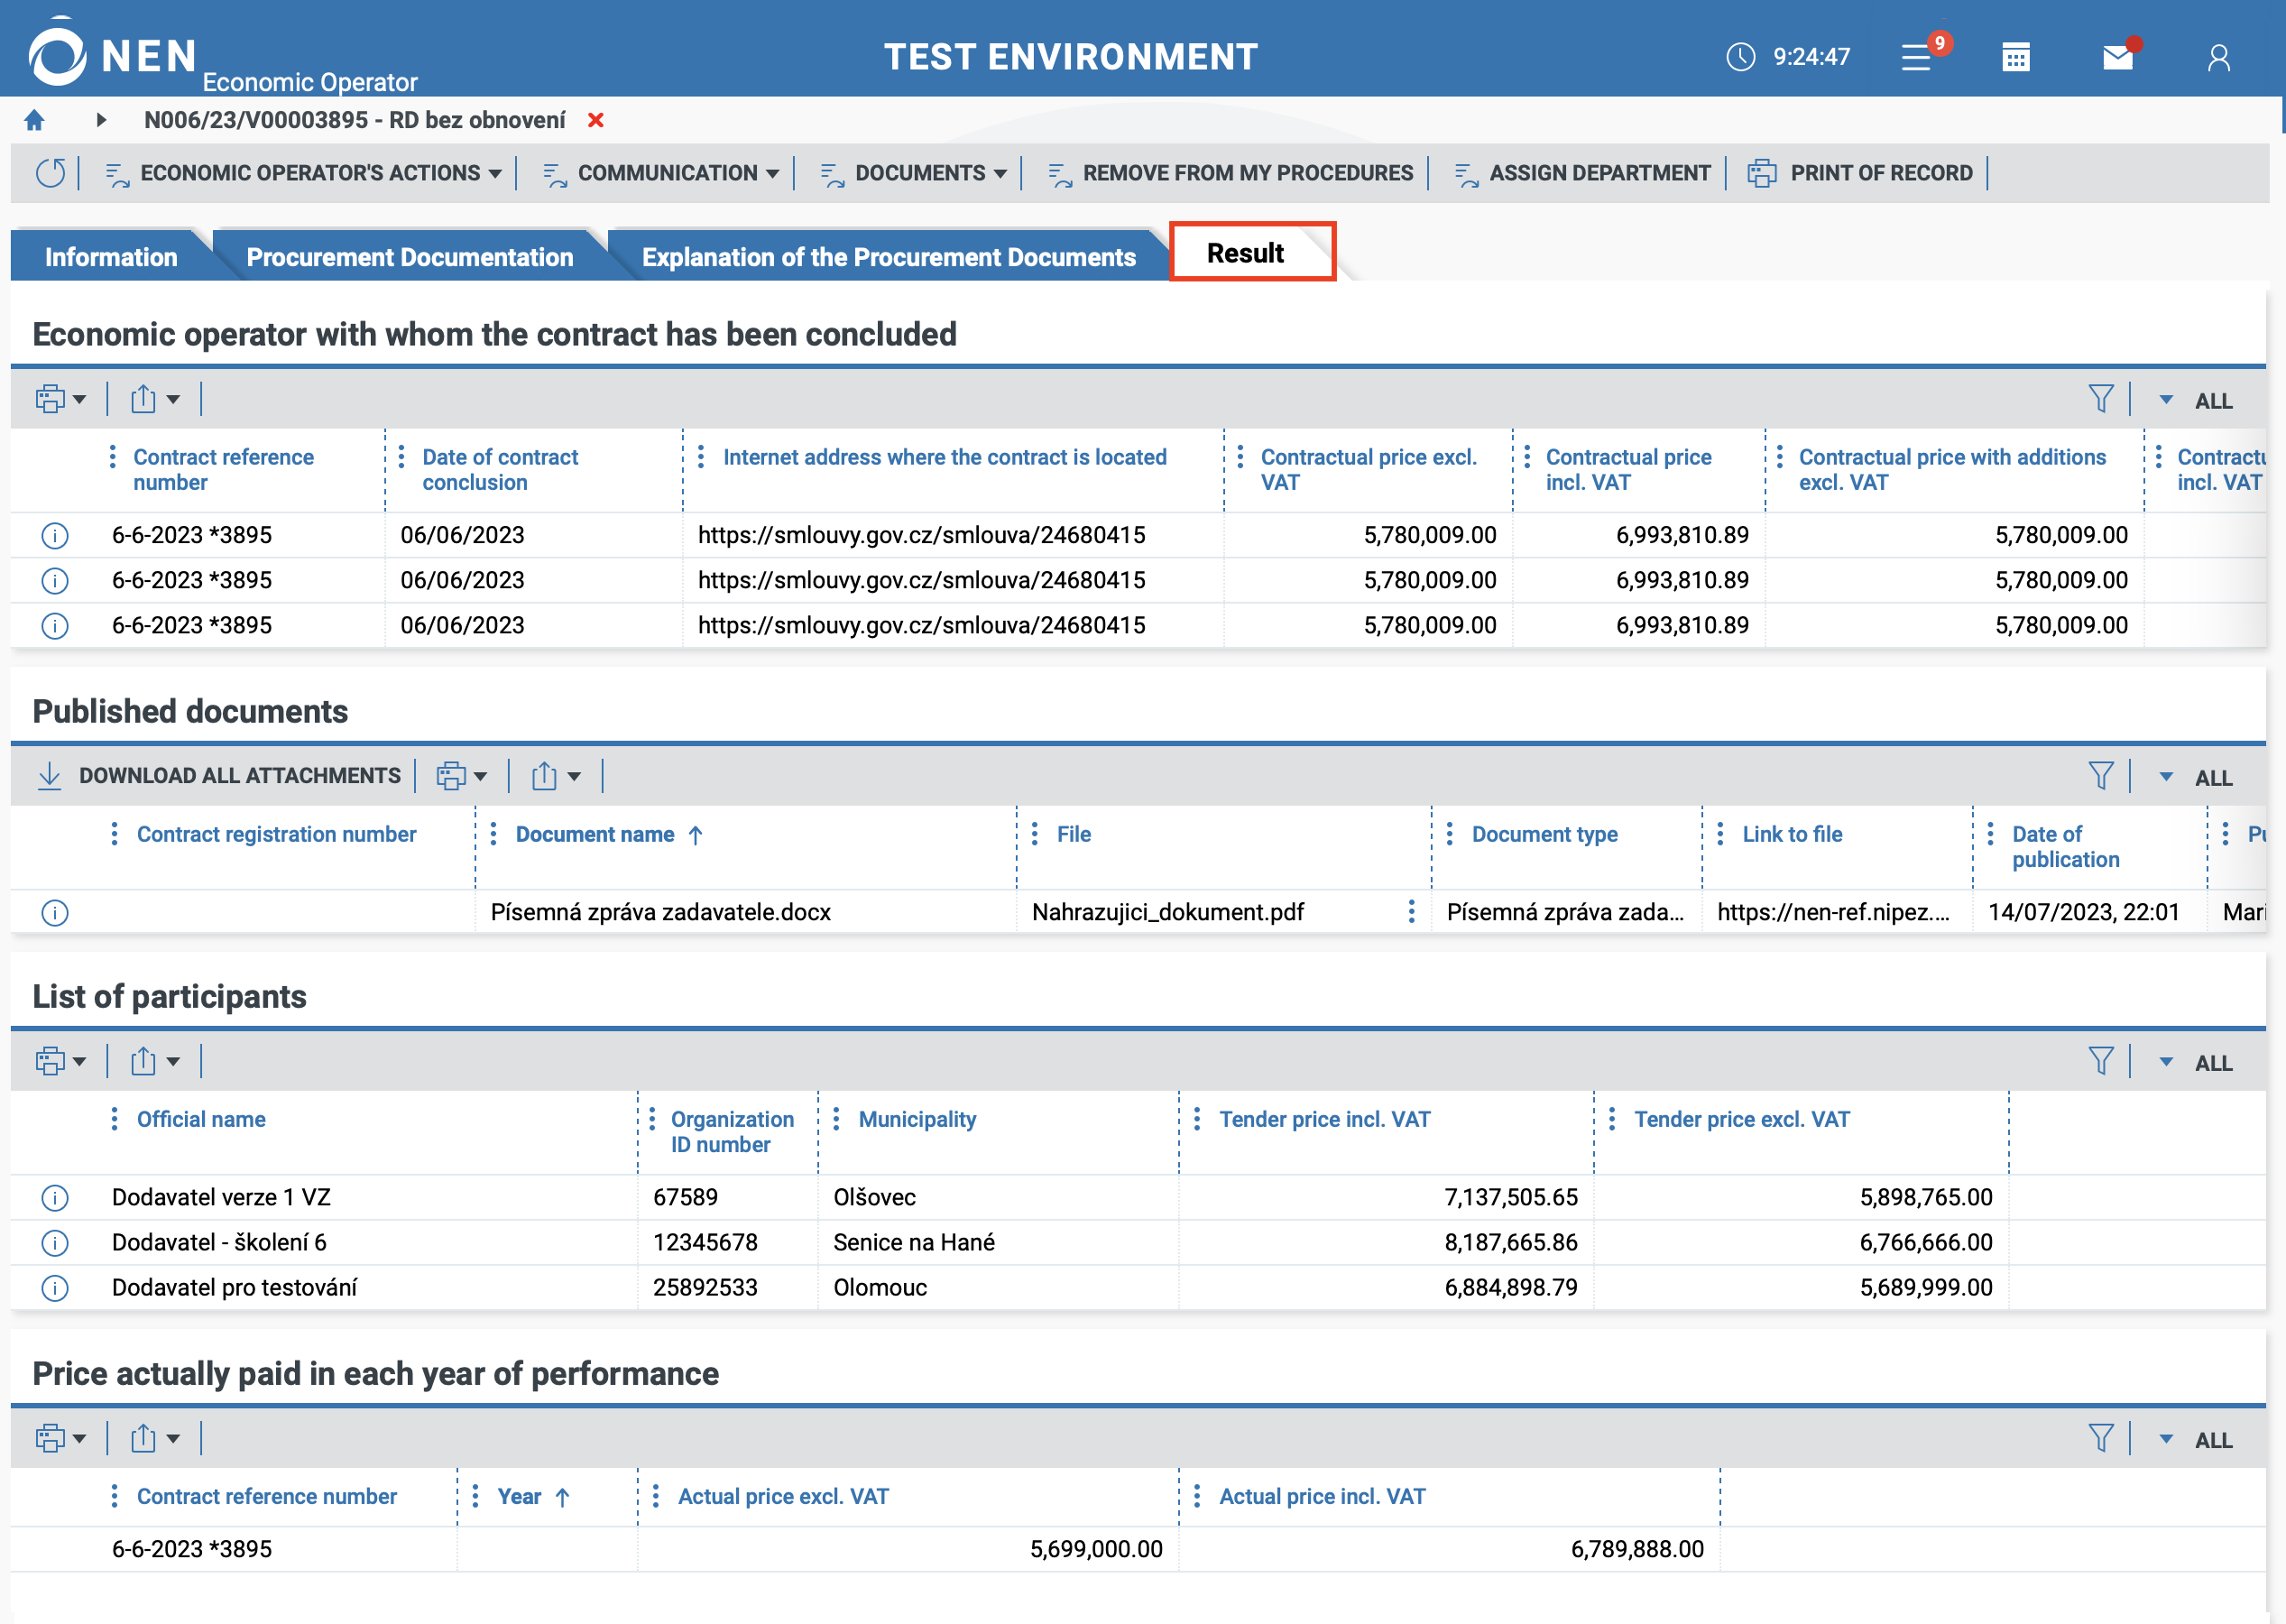Click the home icon in breadcrumb
Viewport: 2286px width, 1624px height.
(34, 121)
